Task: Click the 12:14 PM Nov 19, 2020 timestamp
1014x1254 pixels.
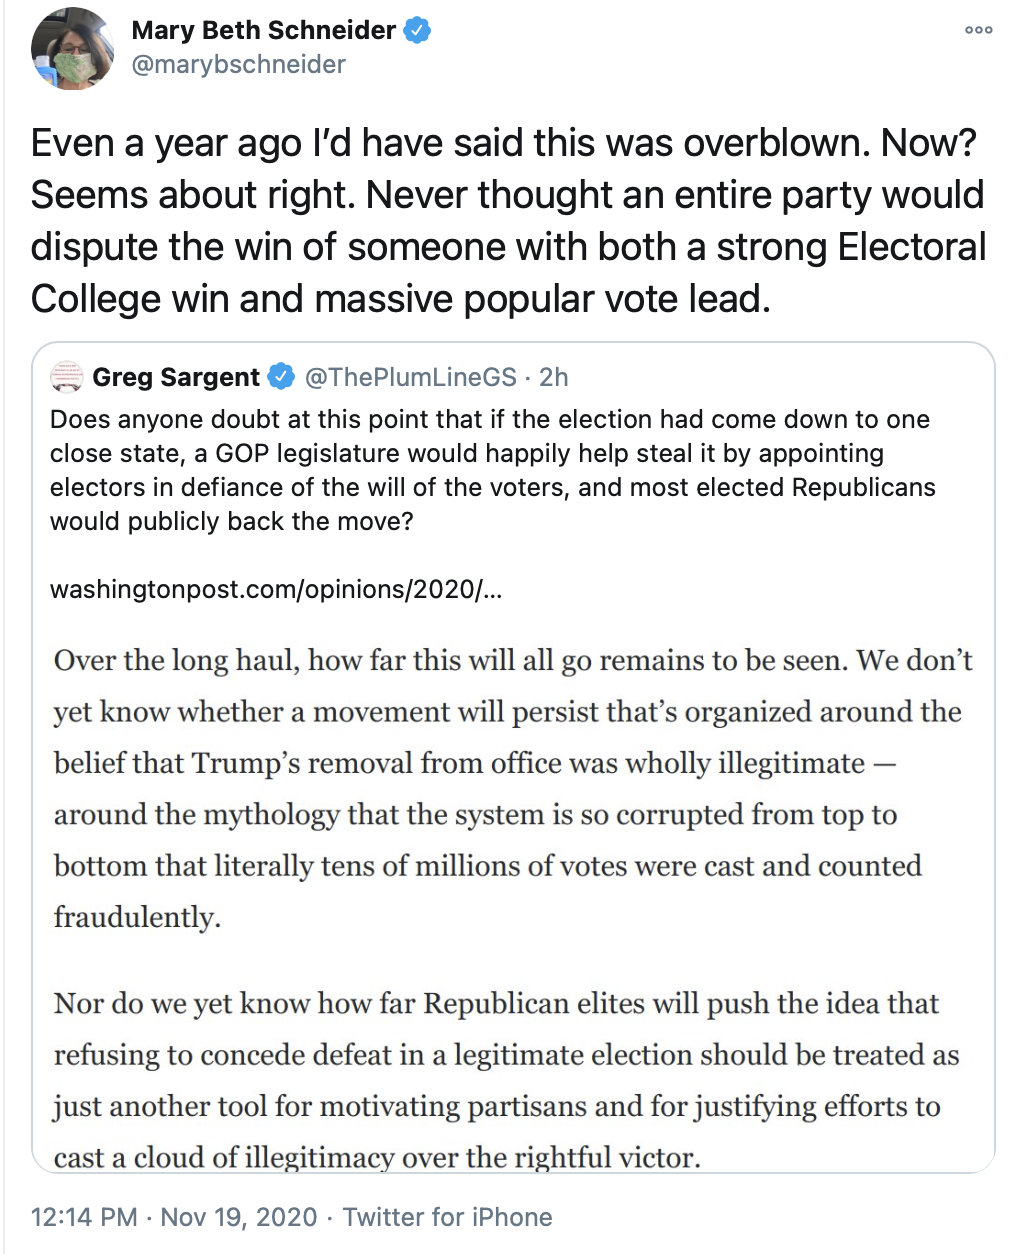Action: (174, 1217)
